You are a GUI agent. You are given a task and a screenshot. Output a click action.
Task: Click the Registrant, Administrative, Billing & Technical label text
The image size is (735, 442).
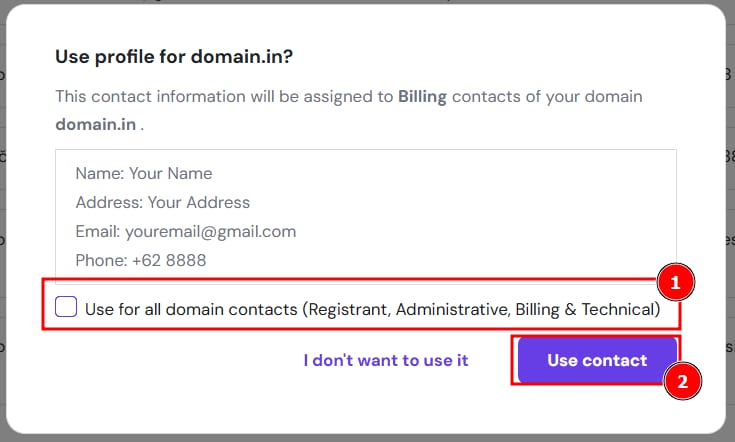point(481,309)
